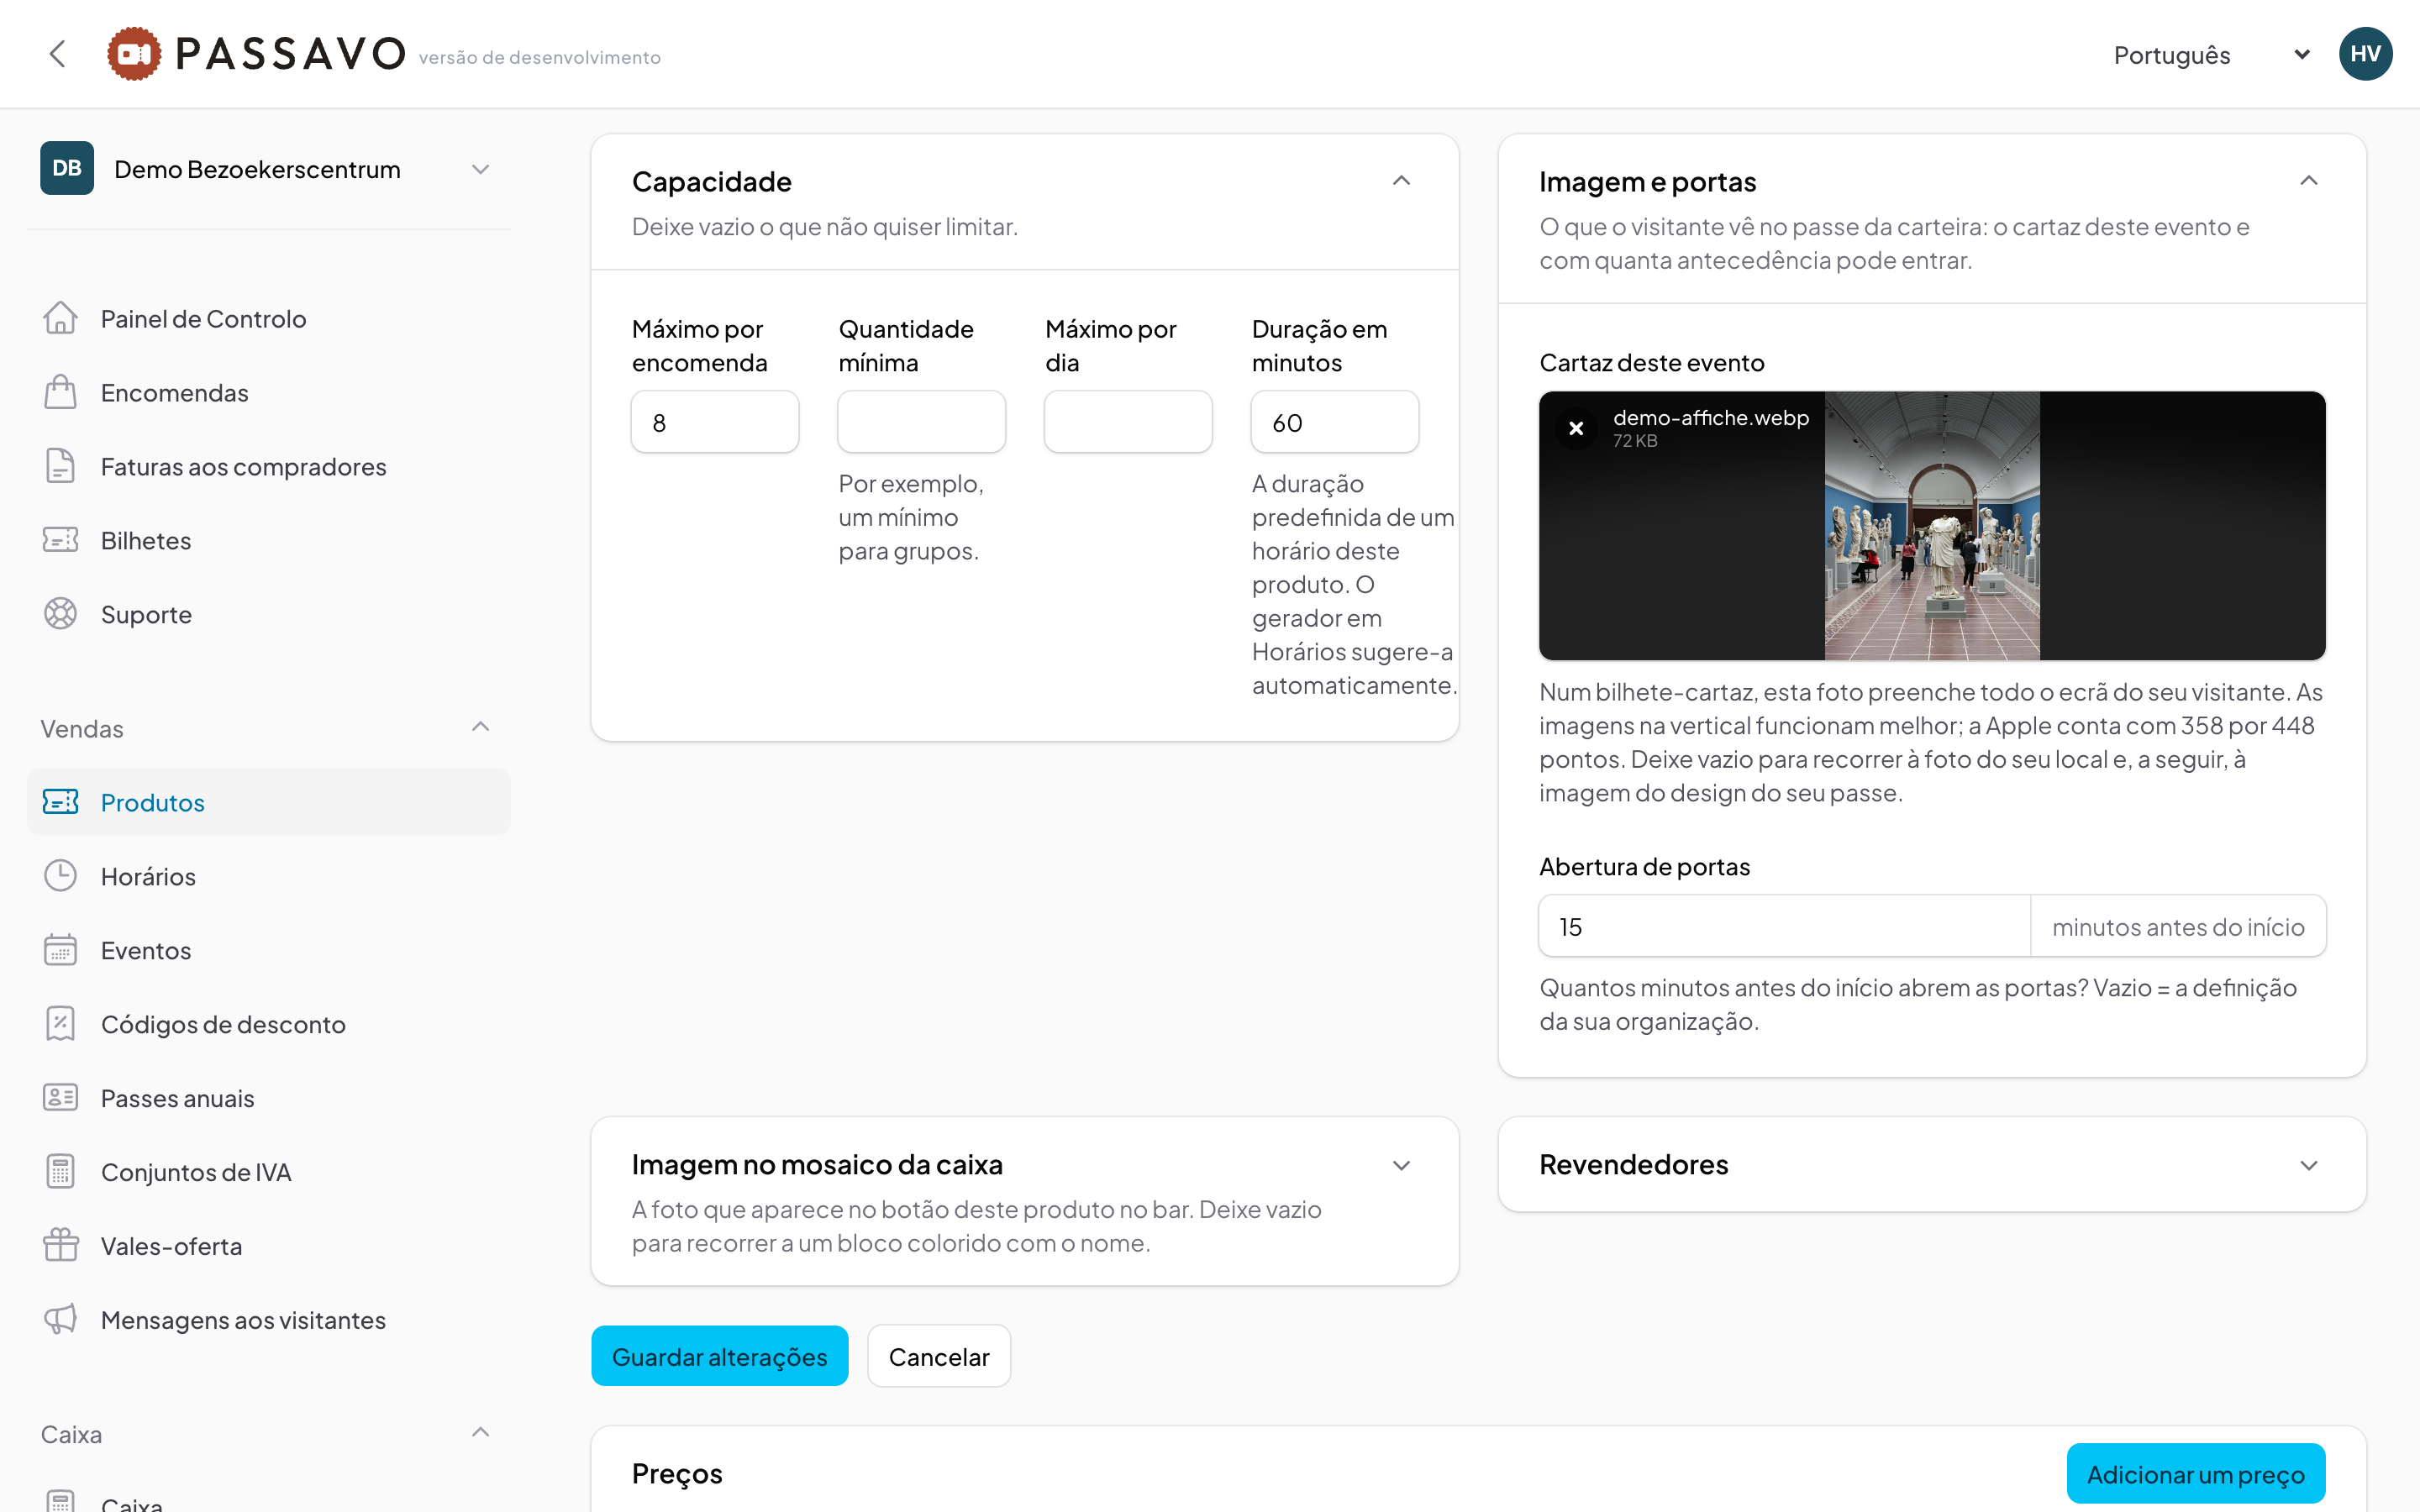Click Guardar alterações button
The height and width of the screenshot is (1512, 2420).
719,1356
